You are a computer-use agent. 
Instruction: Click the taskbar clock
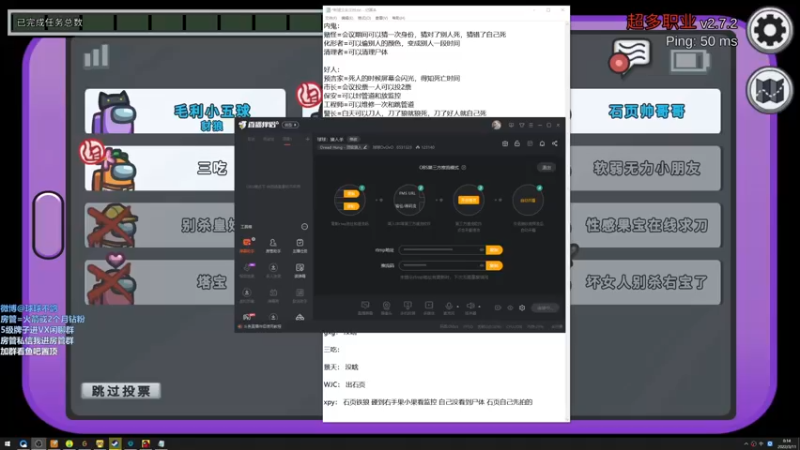[x=787, y=444]
